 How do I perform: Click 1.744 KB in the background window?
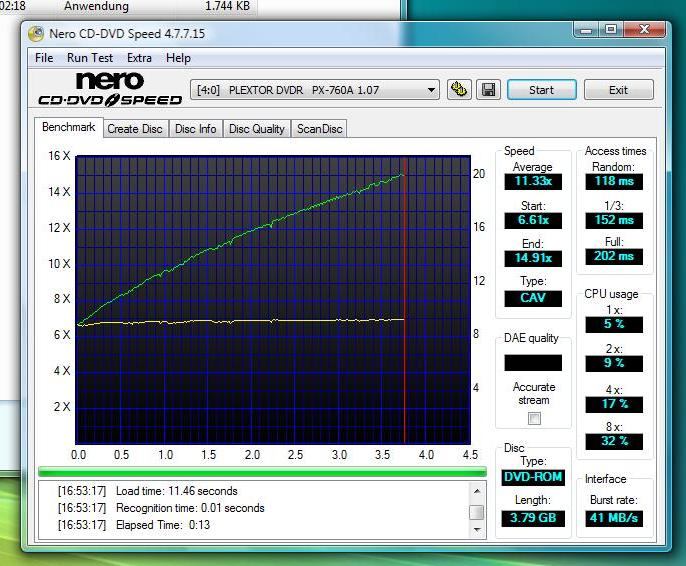coord(228,6)
